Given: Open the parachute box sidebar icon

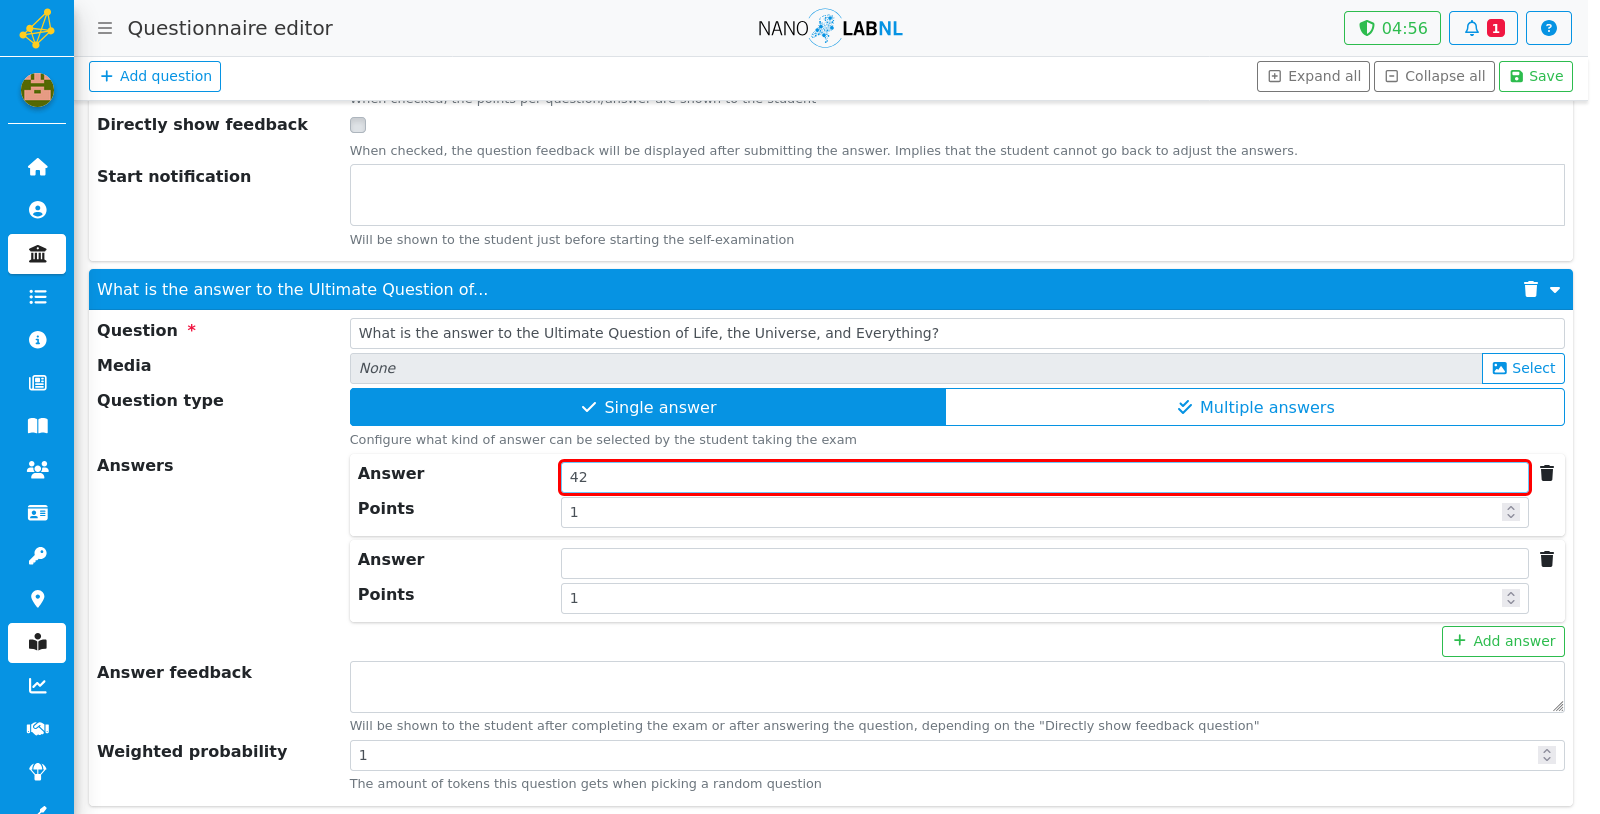Looking at the screenshot, I should (37, 772).
